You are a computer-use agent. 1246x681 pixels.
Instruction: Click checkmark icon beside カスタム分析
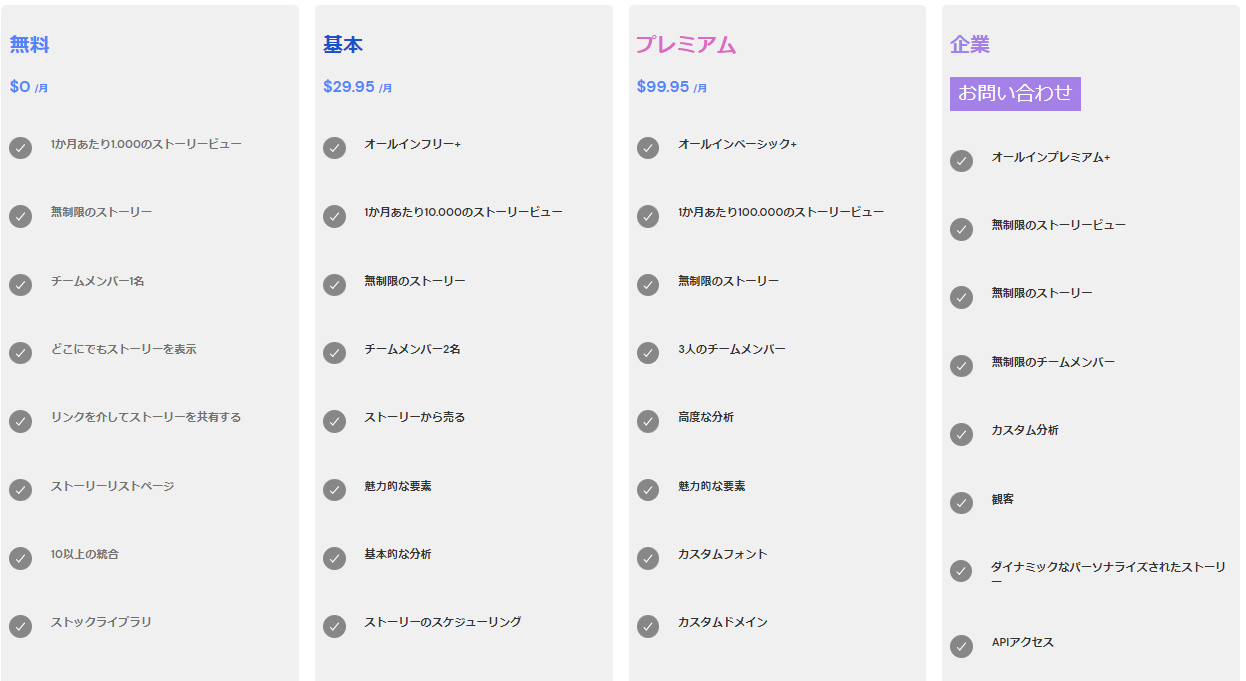[961, 434]
